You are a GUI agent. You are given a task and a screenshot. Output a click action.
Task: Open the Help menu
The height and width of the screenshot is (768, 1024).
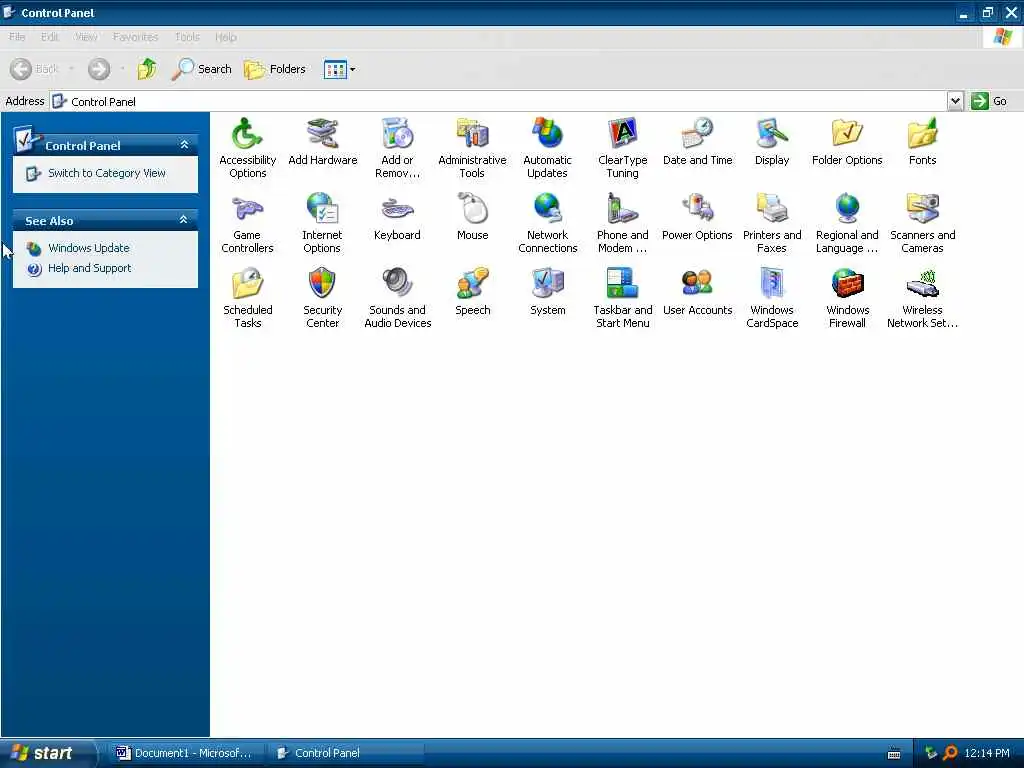point(225,37)
